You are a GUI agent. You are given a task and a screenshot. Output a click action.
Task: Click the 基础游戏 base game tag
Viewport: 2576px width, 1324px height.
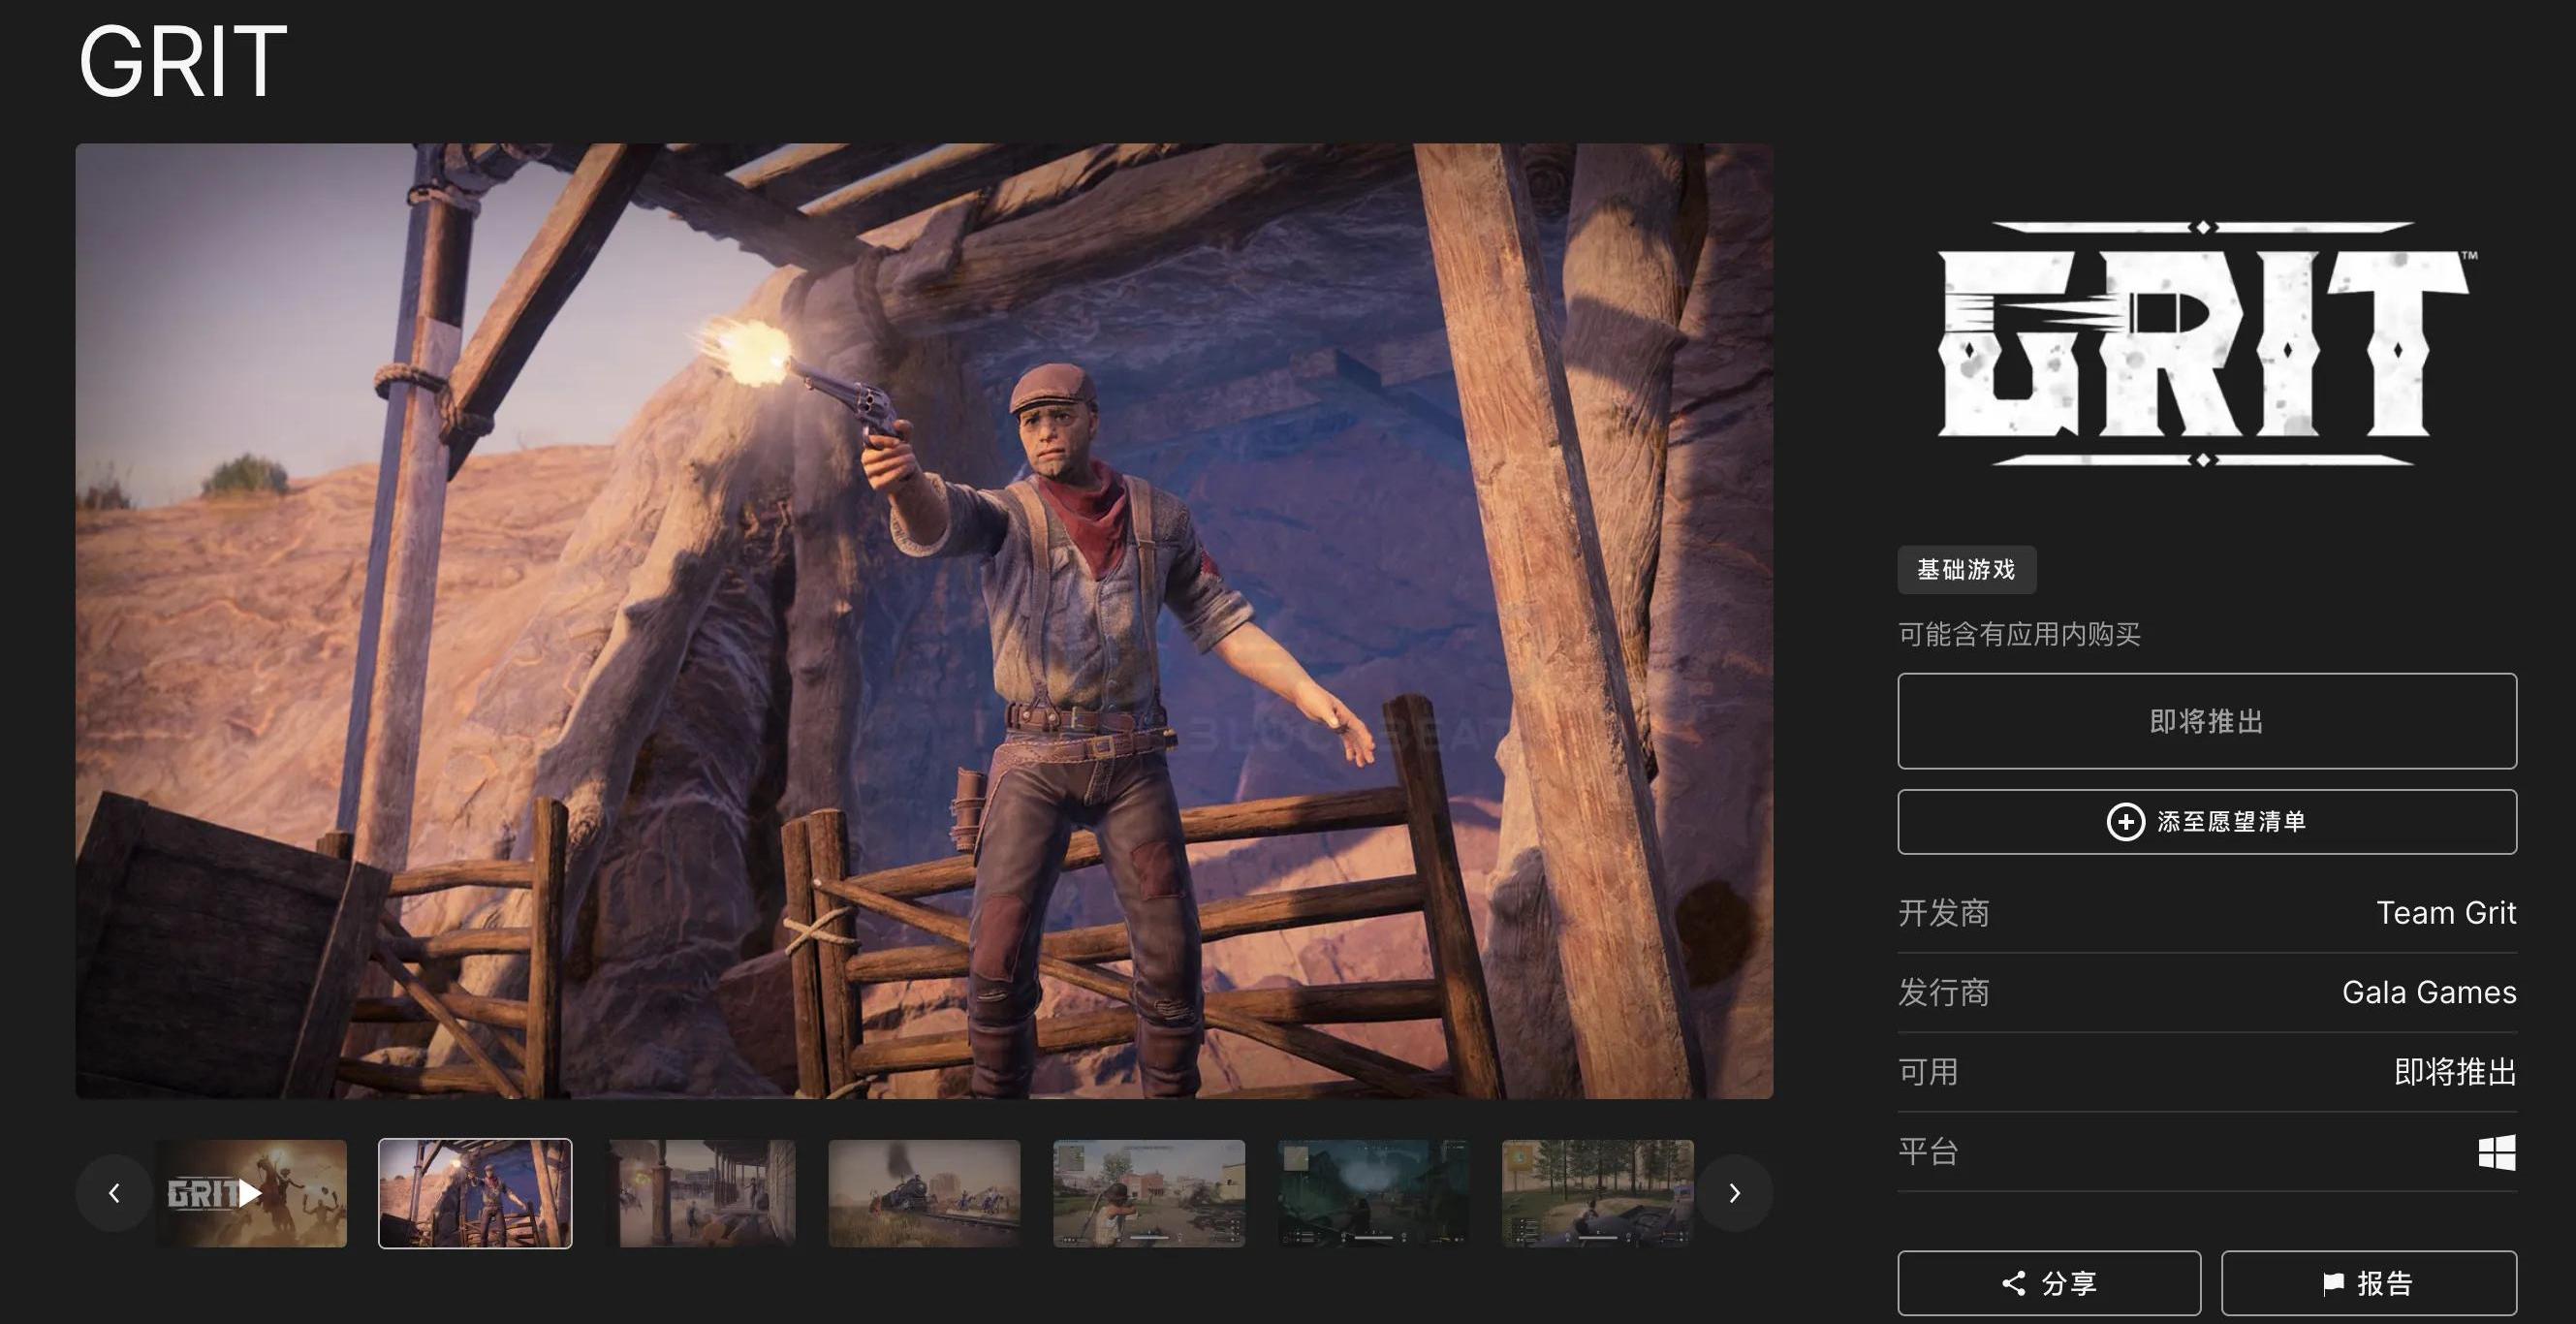(x=1966, y=570)
